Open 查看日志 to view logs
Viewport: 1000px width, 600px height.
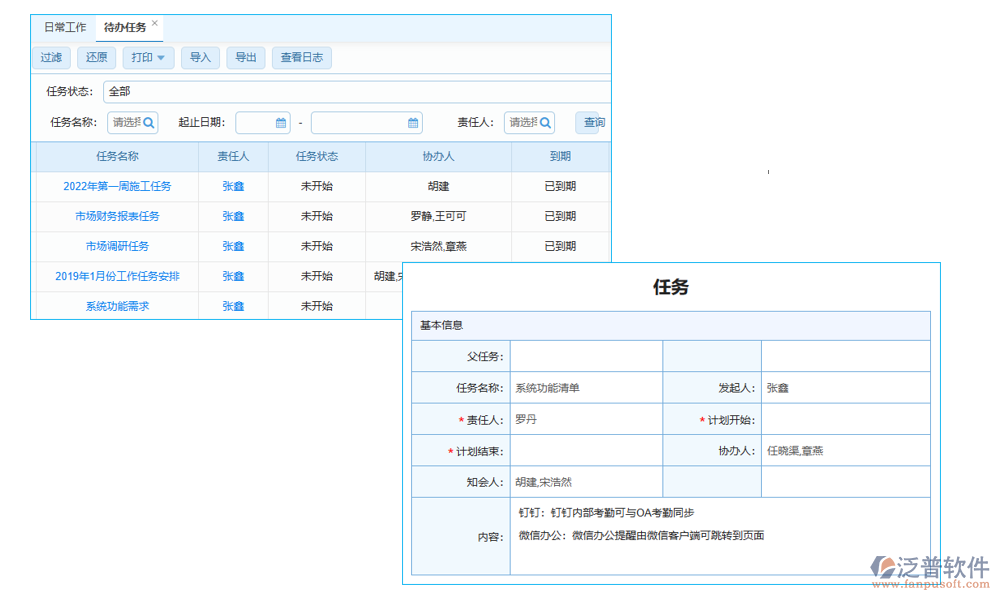click(x=301, y=57)
